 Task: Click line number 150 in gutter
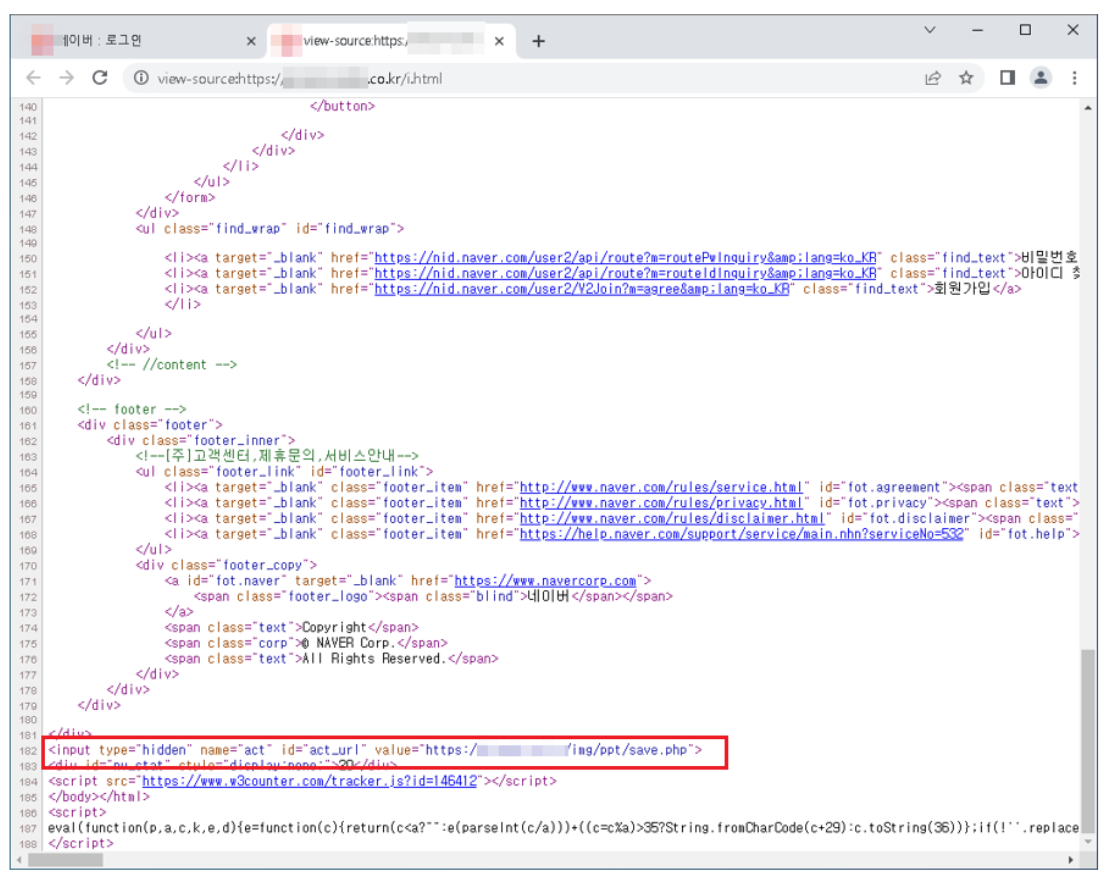coord(28,258)
